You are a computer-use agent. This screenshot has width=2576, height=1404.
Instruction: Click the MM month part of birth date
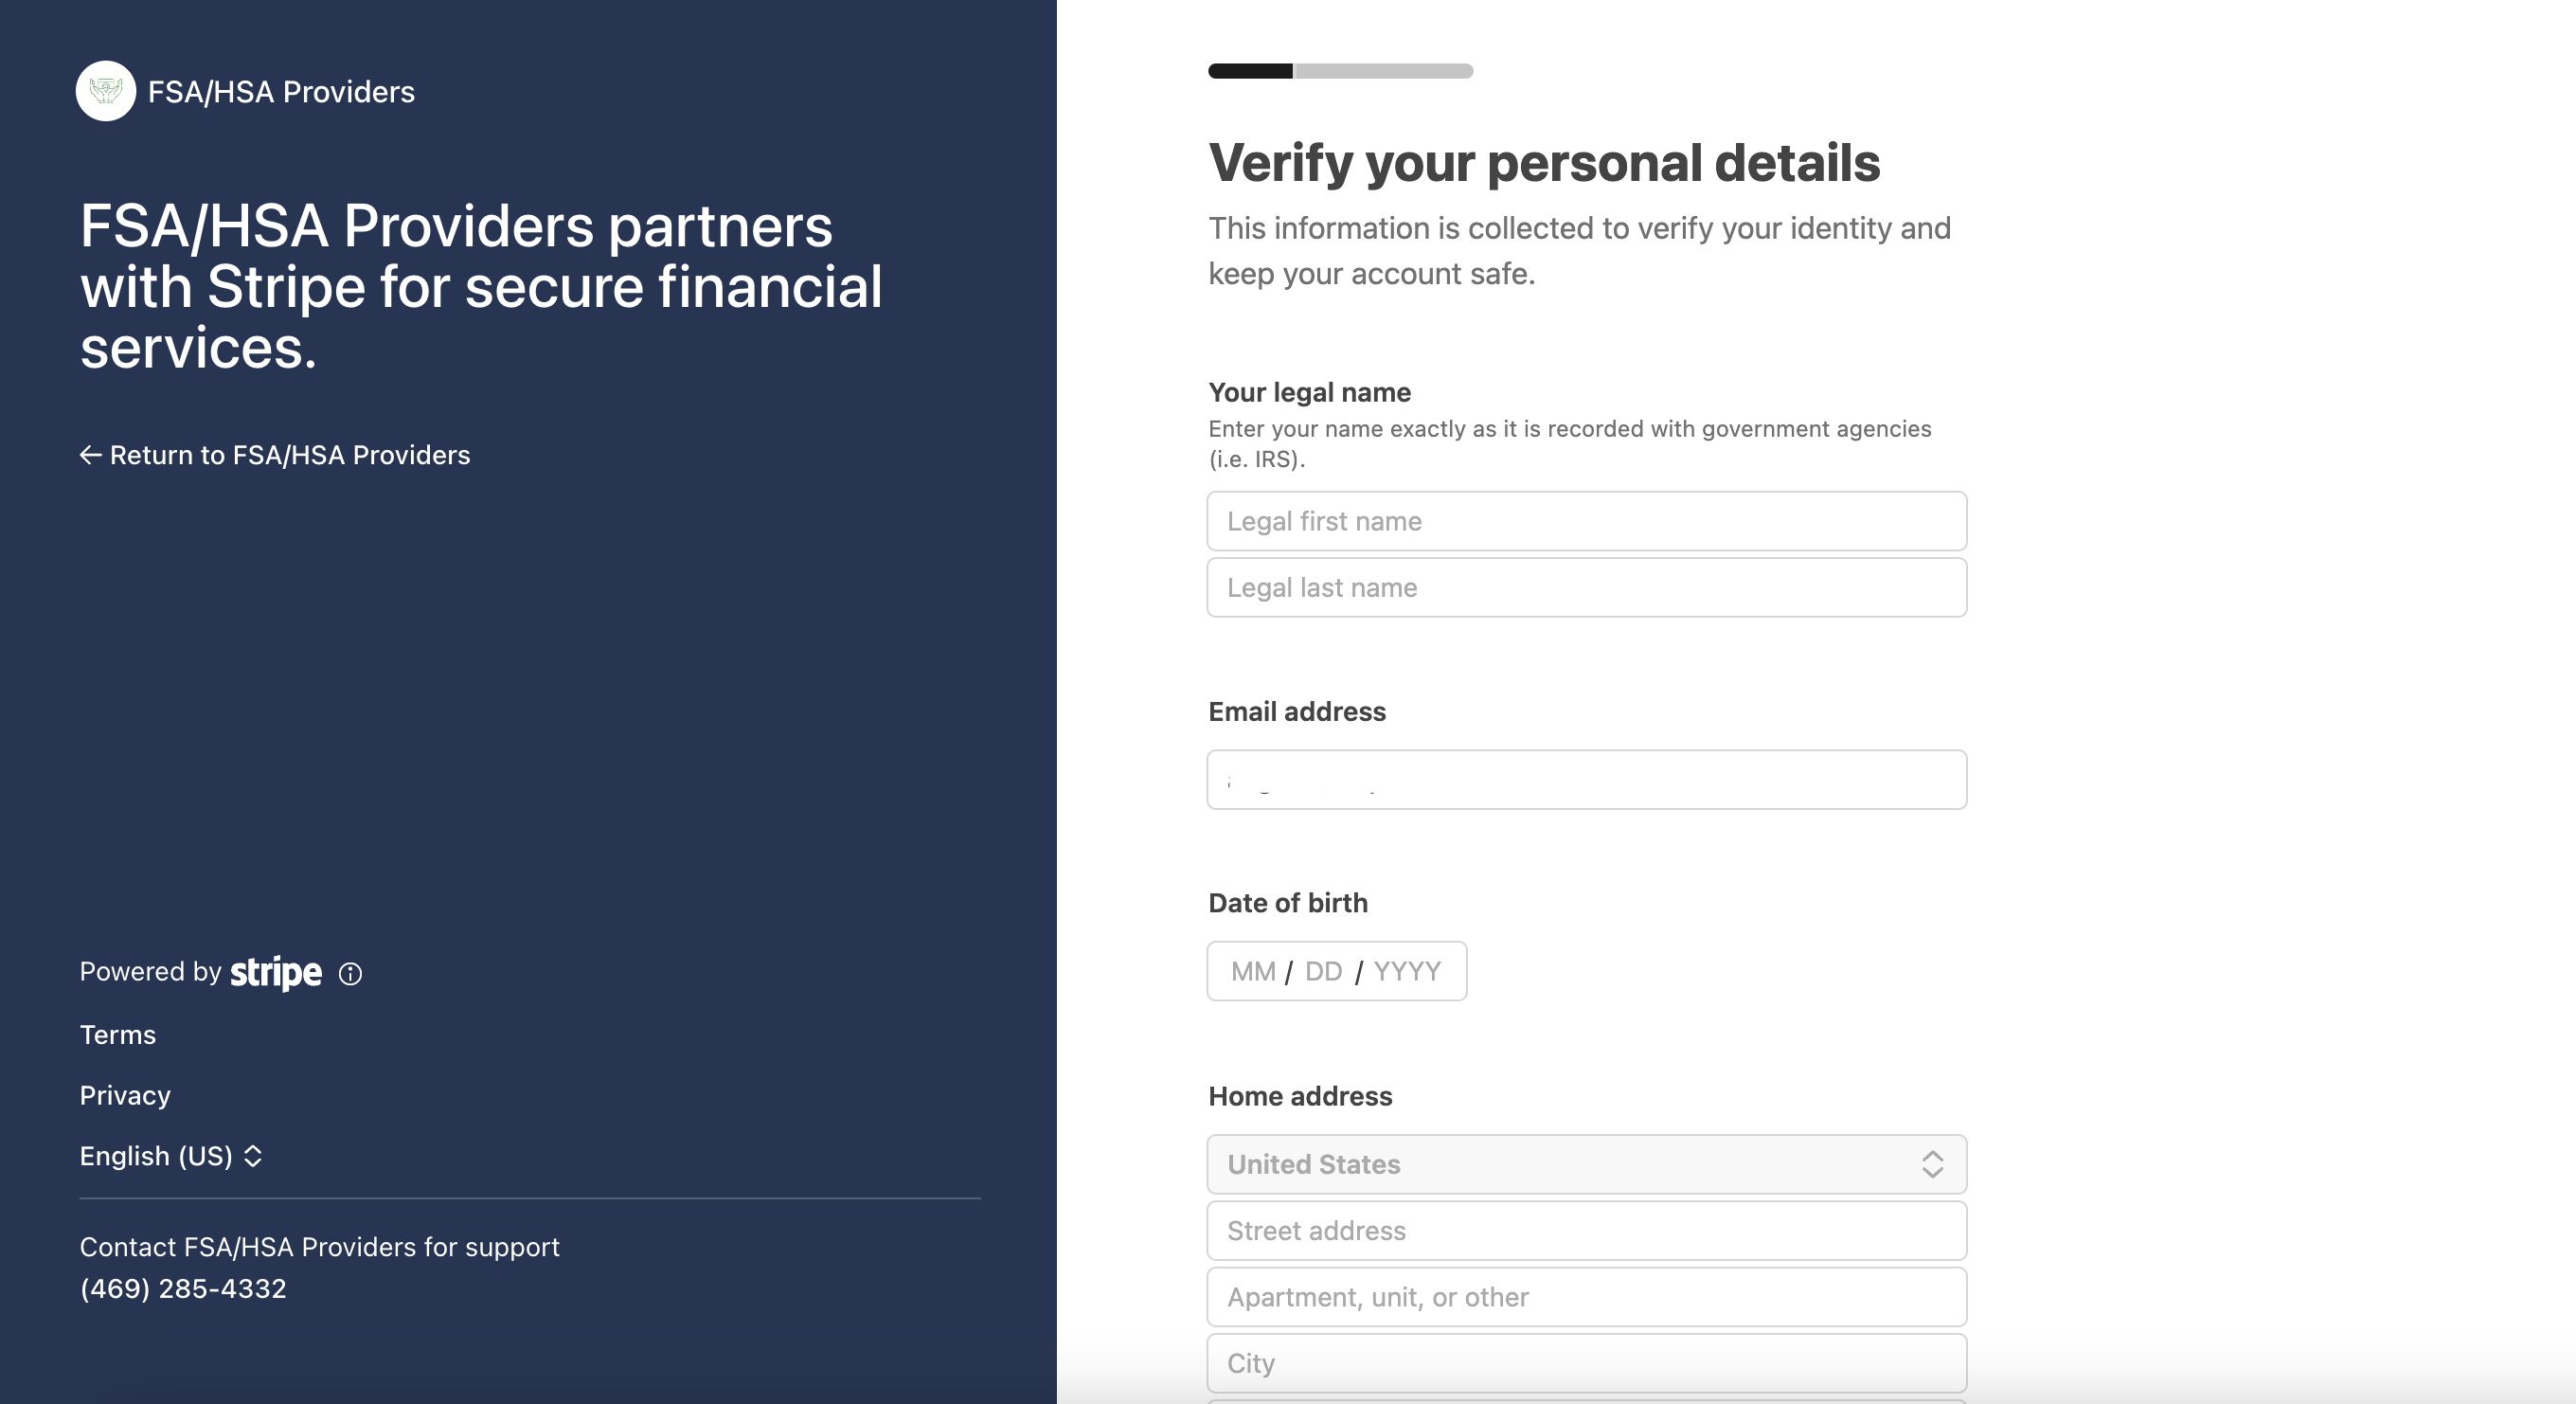(1253, 972)
